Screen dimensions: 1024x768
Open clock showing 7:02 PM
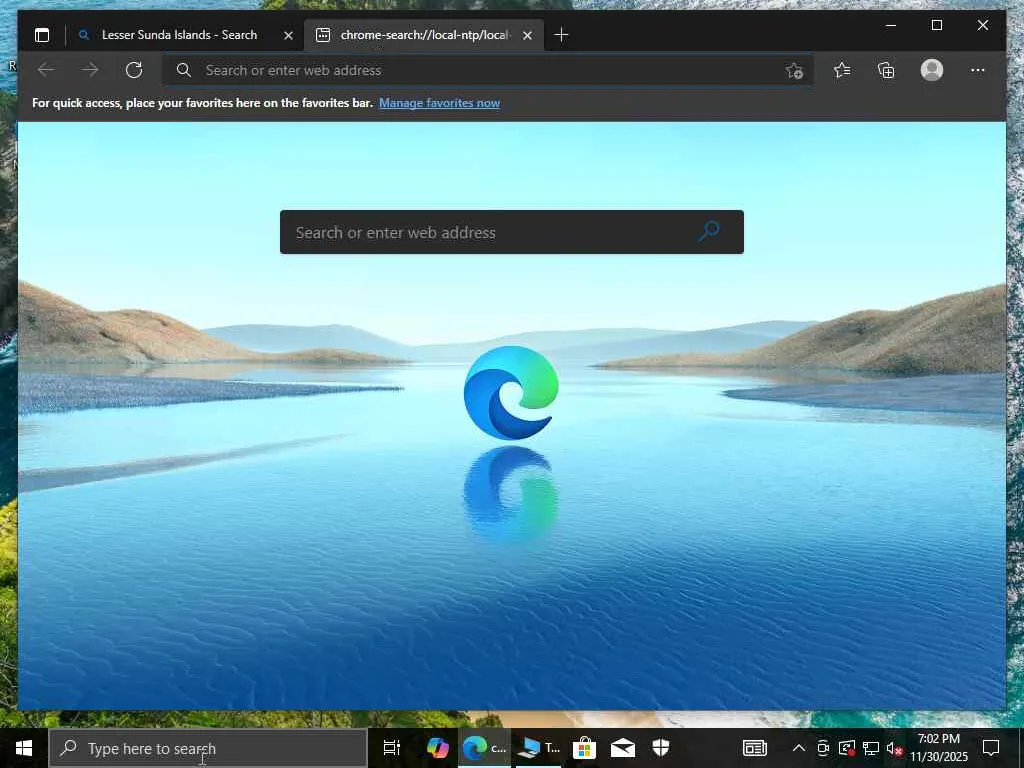pyautogui.click(x=938, y=748)
